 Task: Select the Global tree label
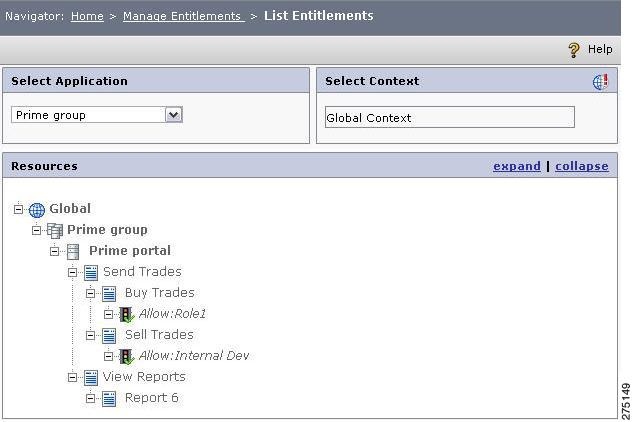(x=70, y=209)
